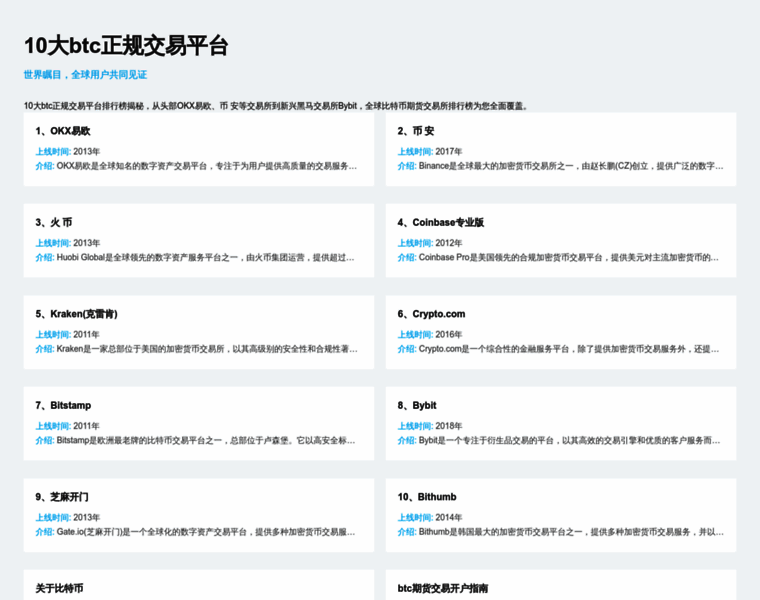The height and width of the screenshot is (600, 760).
Task: Click the Coinbase Pro introduction text
Action: 569,257
